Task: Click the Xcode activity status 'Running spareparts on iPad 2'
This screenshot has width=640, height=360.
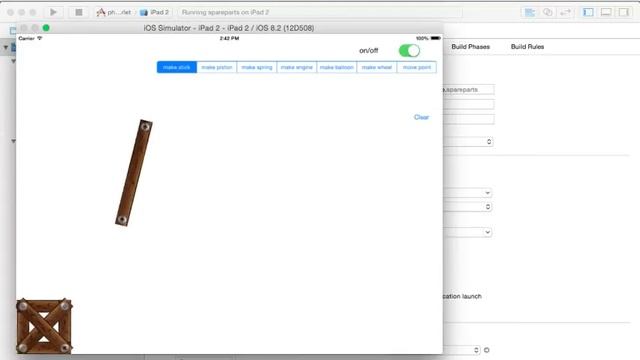Action: [x=225, y=12]
